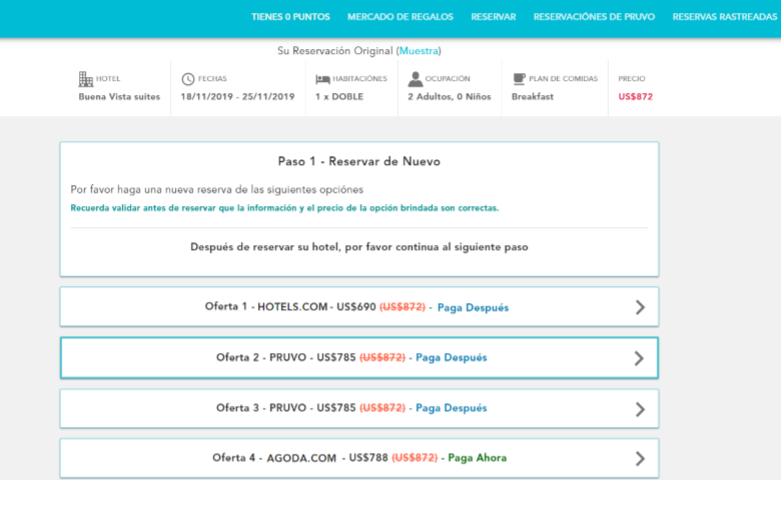The height and width of the screenshot is (517, 781).
Task: Expand Oferta 1 with its right chevron
Action: (640, 307)
